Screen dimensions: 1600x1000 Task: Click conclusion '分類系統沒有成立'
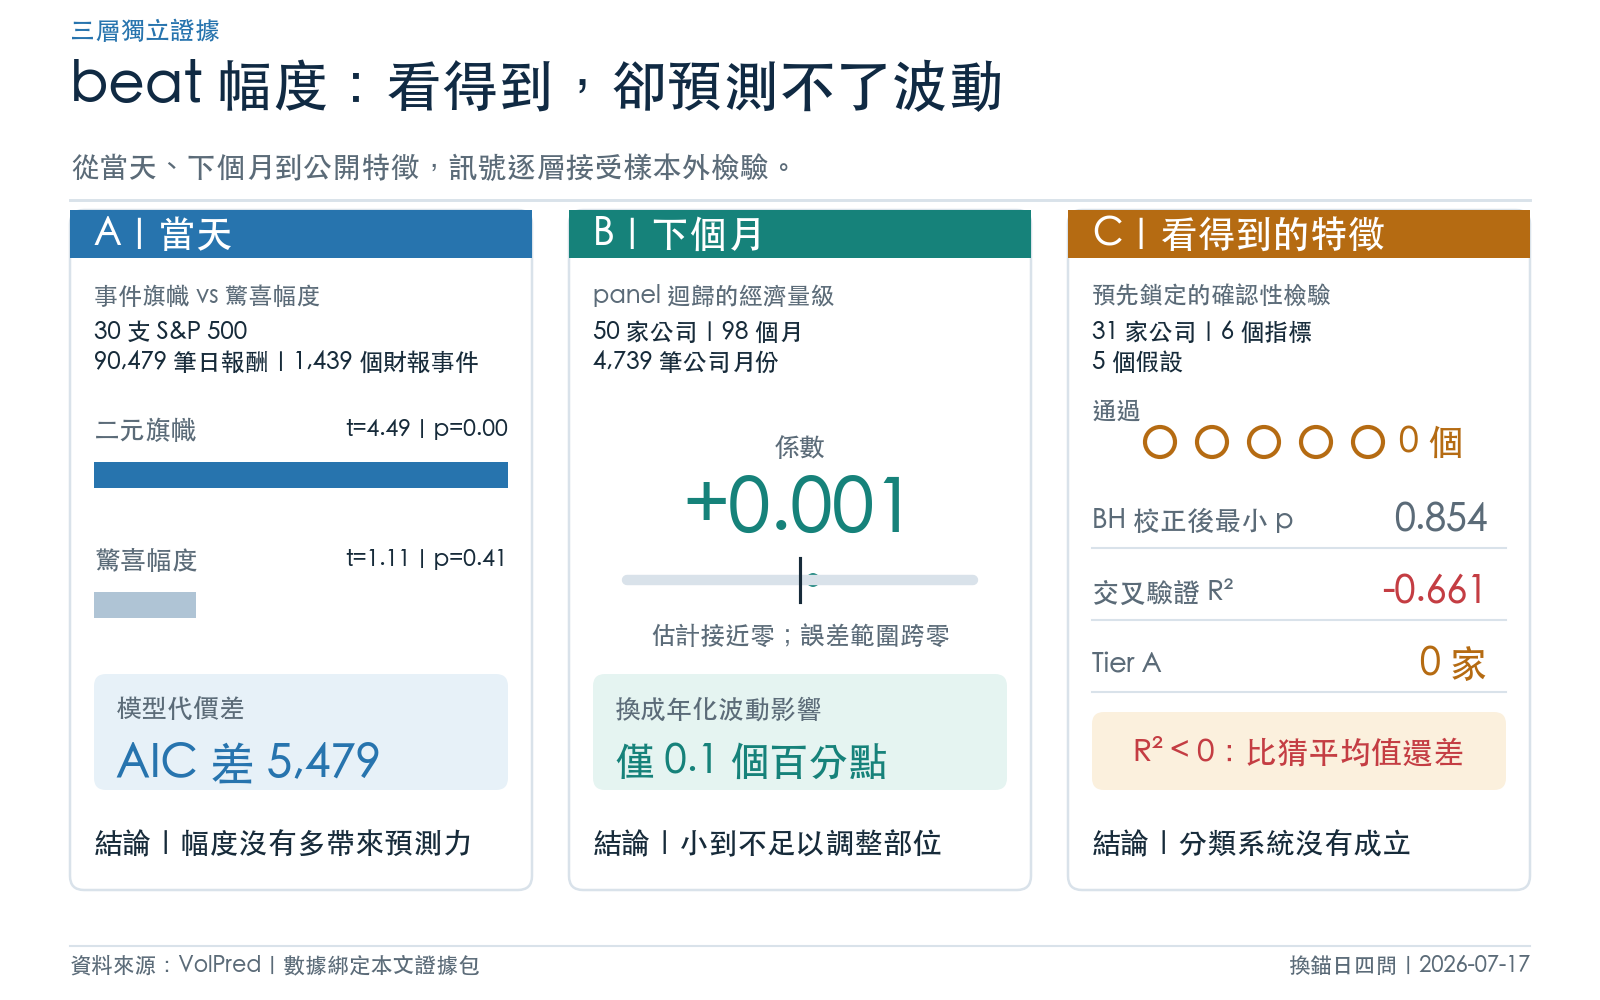point(1295,843)
